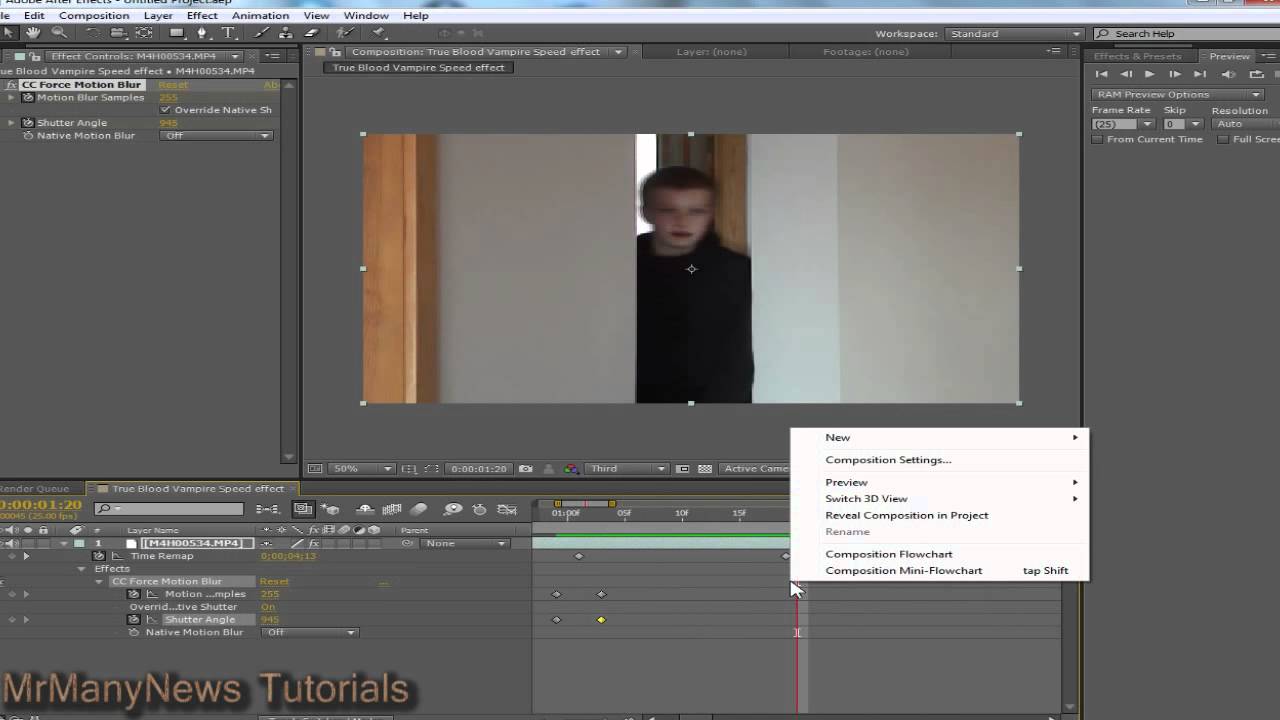Click the Shutter Angle 945 value in timeline

[269, 620]
